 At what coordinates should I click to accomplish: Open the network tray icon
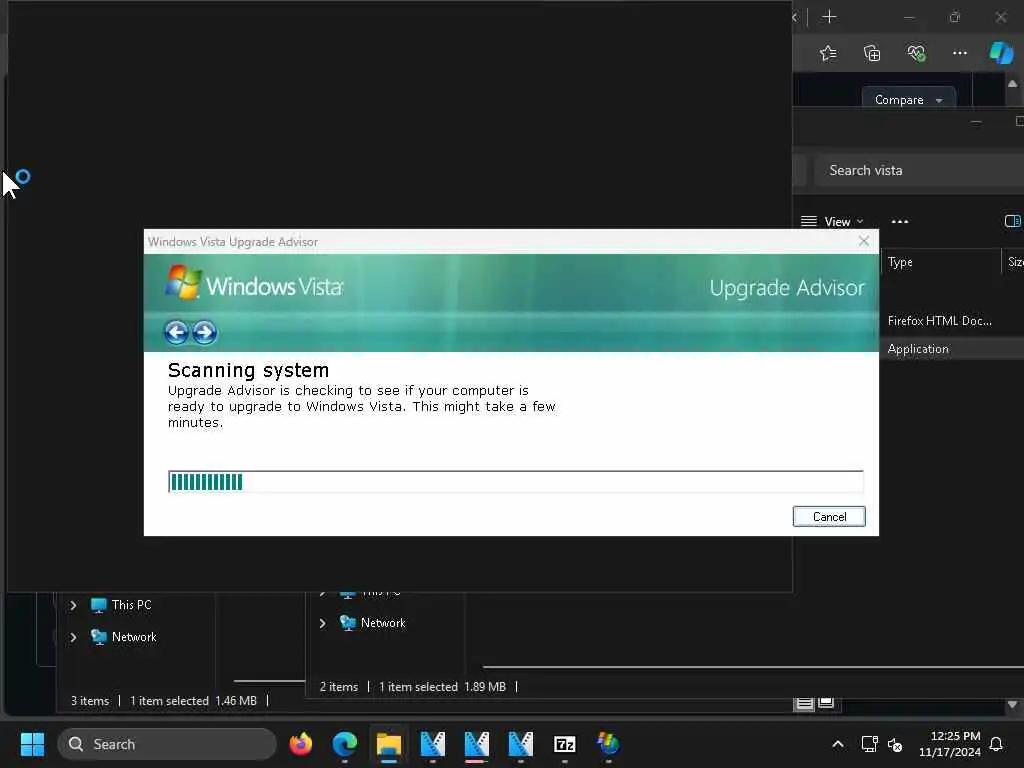(x=869, y=744)
